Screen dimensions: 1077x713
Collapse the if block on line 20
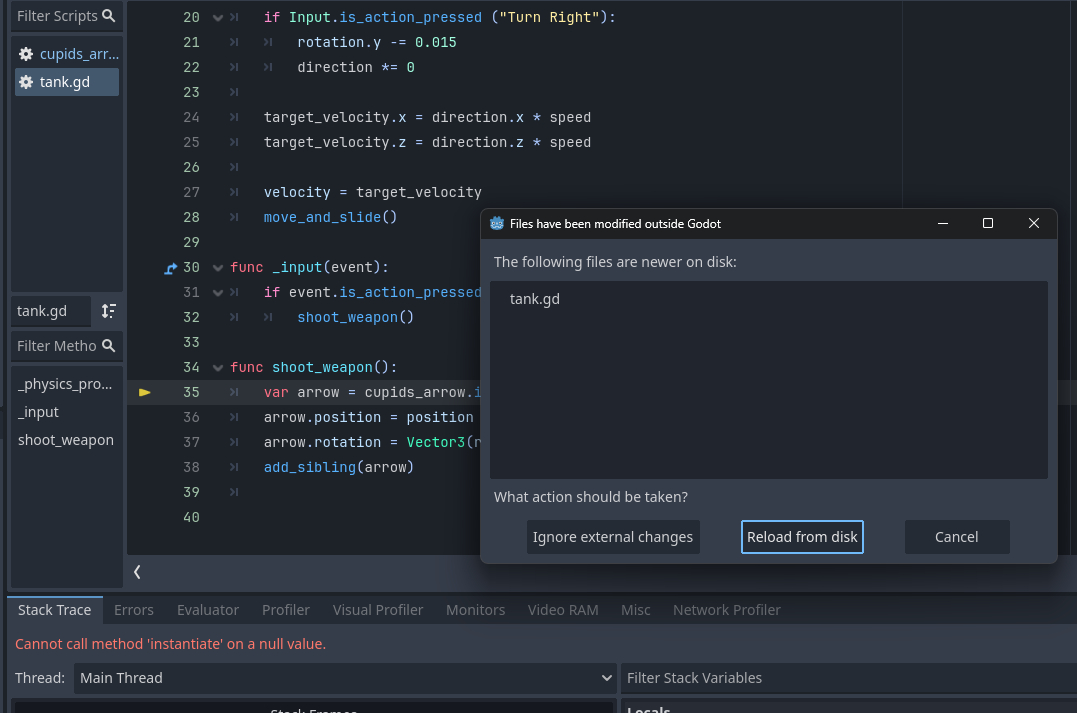[x=219, y=18]
